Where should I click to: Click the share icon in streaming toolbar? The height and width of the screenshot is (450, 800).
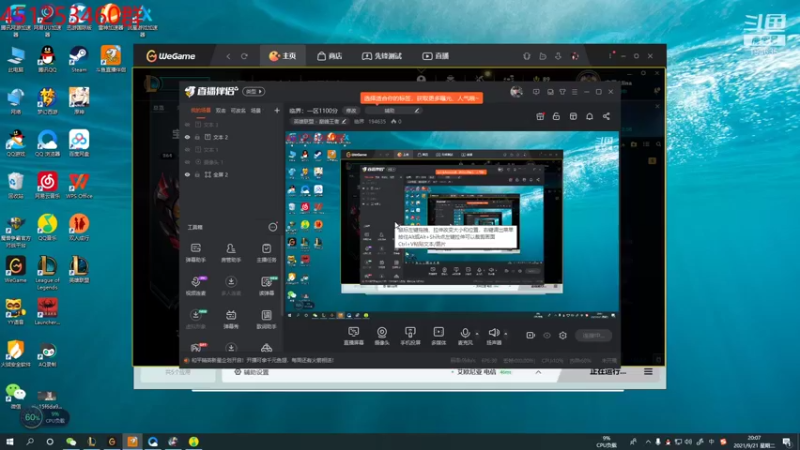point(606,116)
